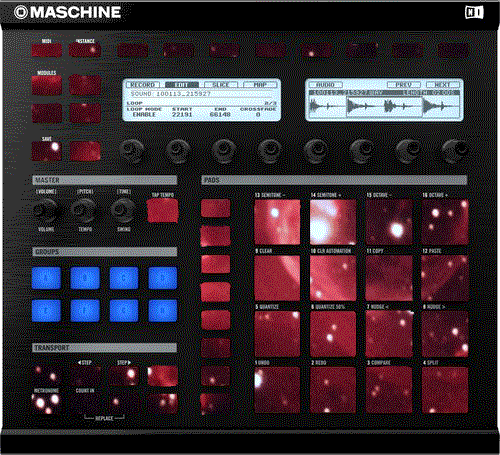This screenshot has height=455, width=500.
Task: Toggle the Count In transport button
Action: click(x=85, y=404)
